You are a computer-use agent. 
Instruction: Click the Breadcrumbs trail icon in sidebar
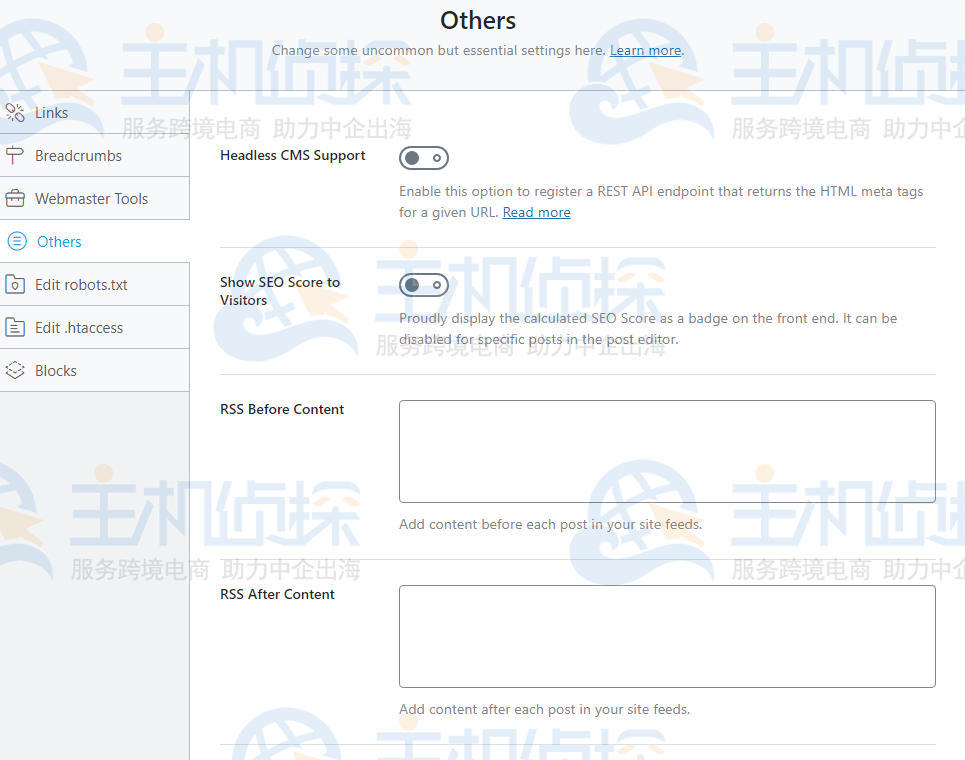pyautogui.click(x=16, y=155)
